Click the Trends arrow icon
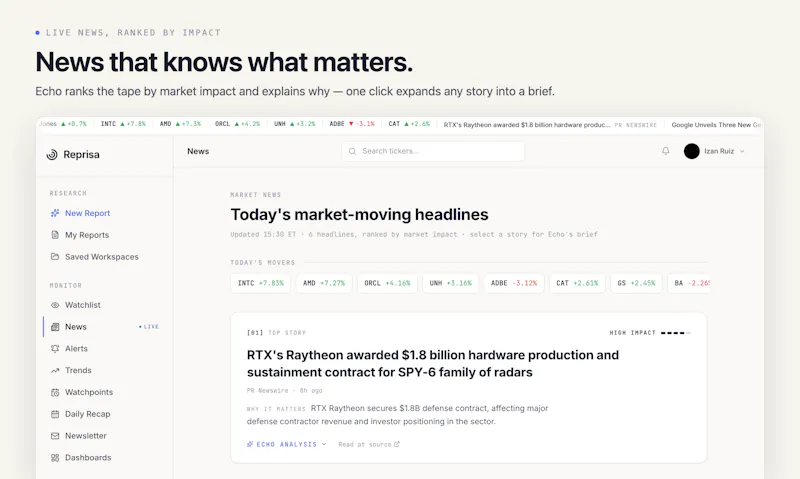Screen dimensions: 800x479 tap(55, 370)
